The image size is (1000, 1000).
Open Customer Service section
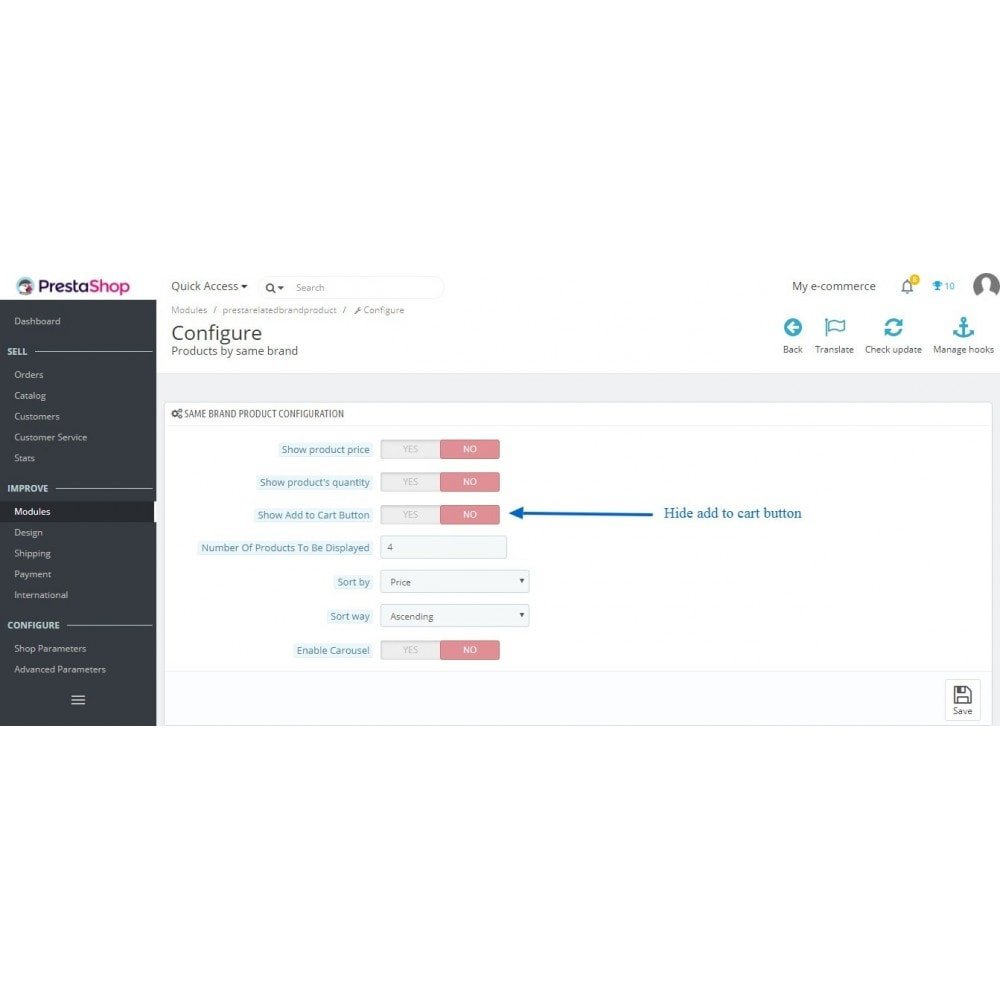click(50, 437)
